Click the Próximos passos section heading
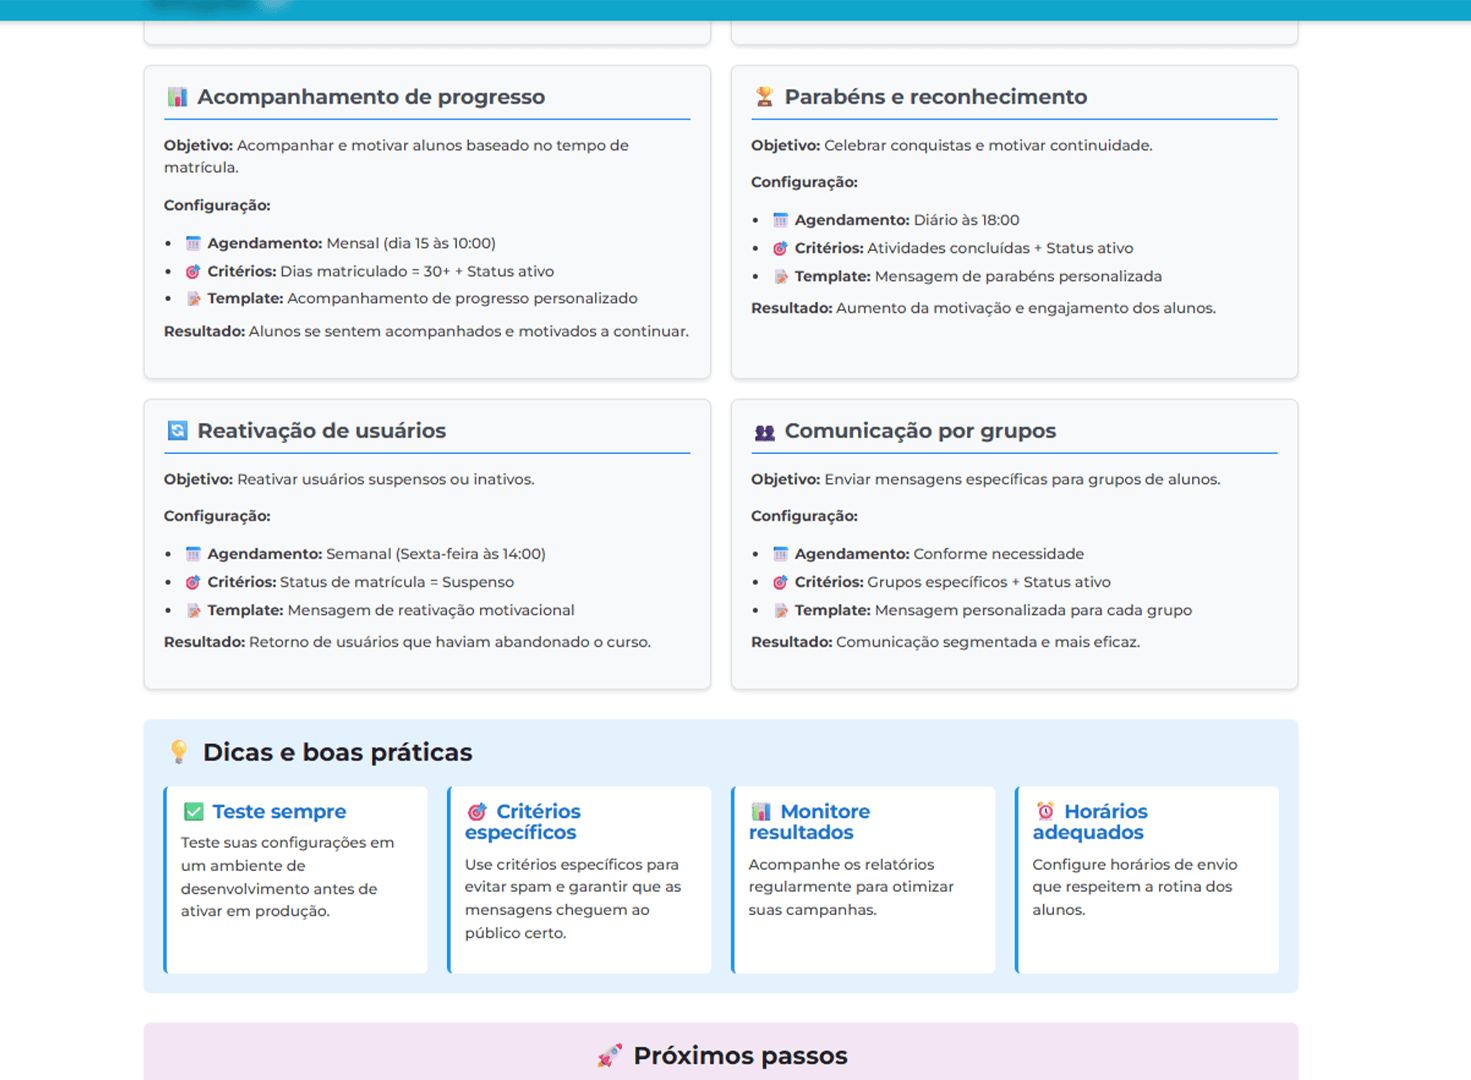 pyautogui.click(x=740, y=1056)
